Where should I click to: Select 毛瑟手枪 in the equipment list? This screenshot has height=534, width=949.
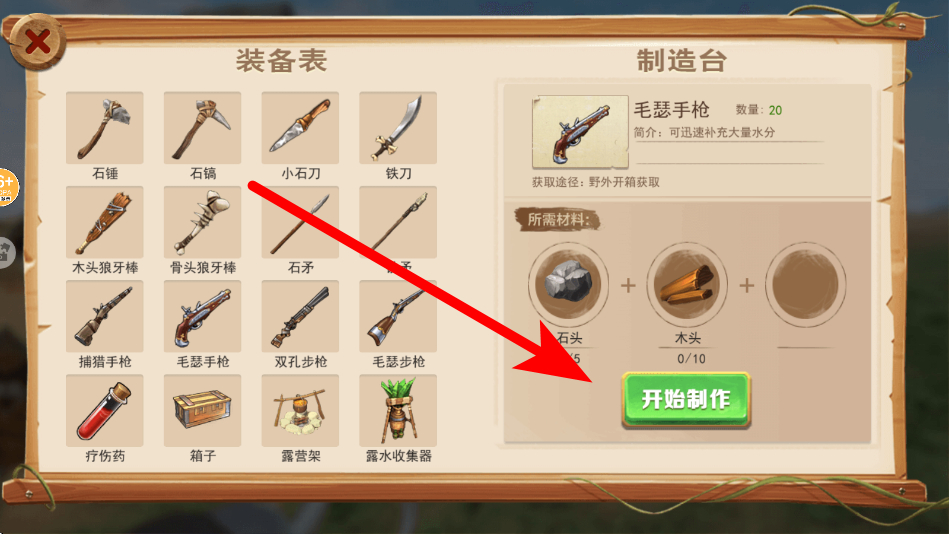click(x=202, y=316)
